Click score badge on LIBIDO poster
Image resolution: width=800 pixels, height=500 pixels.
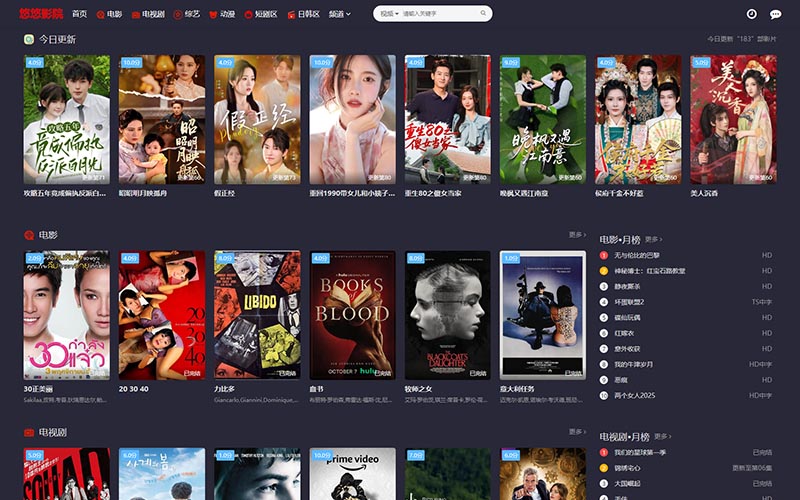[225, 258]
